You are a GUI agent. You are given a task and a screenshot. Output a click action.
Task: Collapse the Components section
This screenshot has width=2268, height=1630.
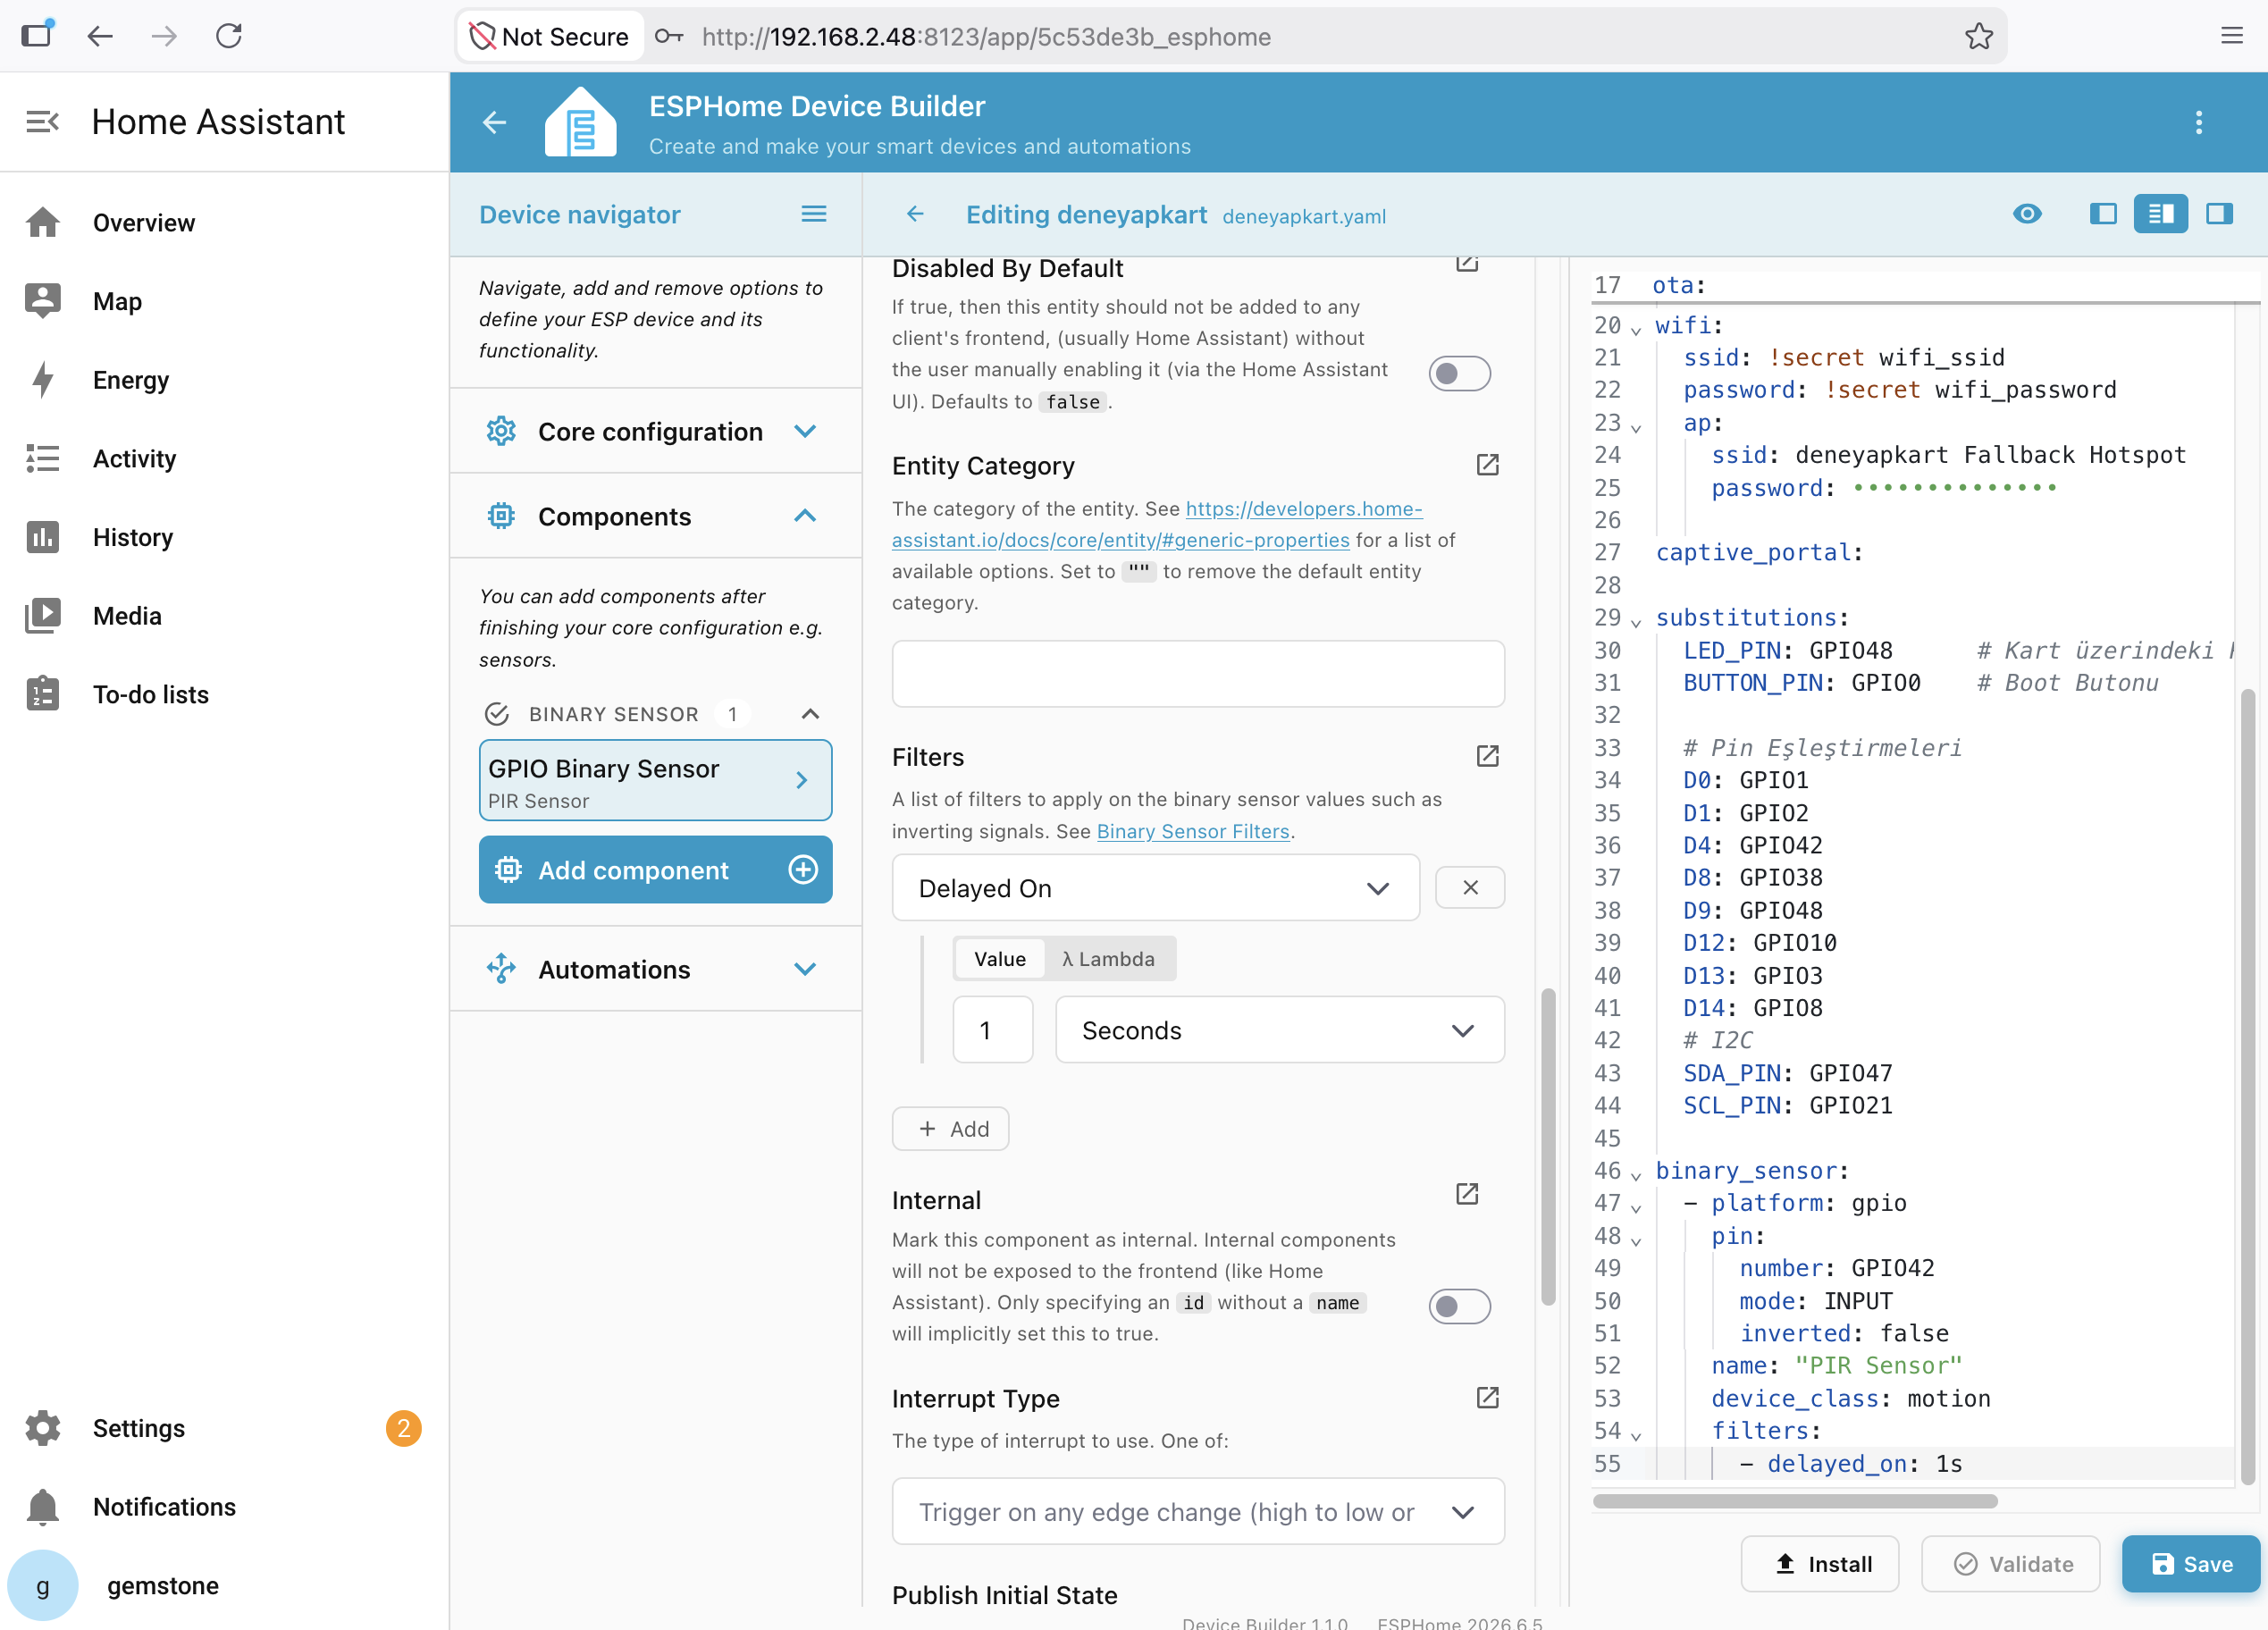(x=655, y=516)
